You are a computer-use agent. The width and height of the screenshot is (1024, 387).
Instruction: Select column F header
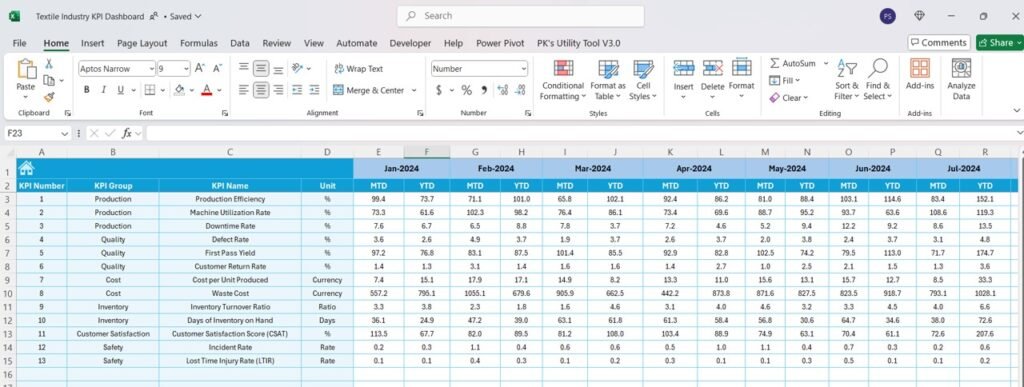[426, 152]
